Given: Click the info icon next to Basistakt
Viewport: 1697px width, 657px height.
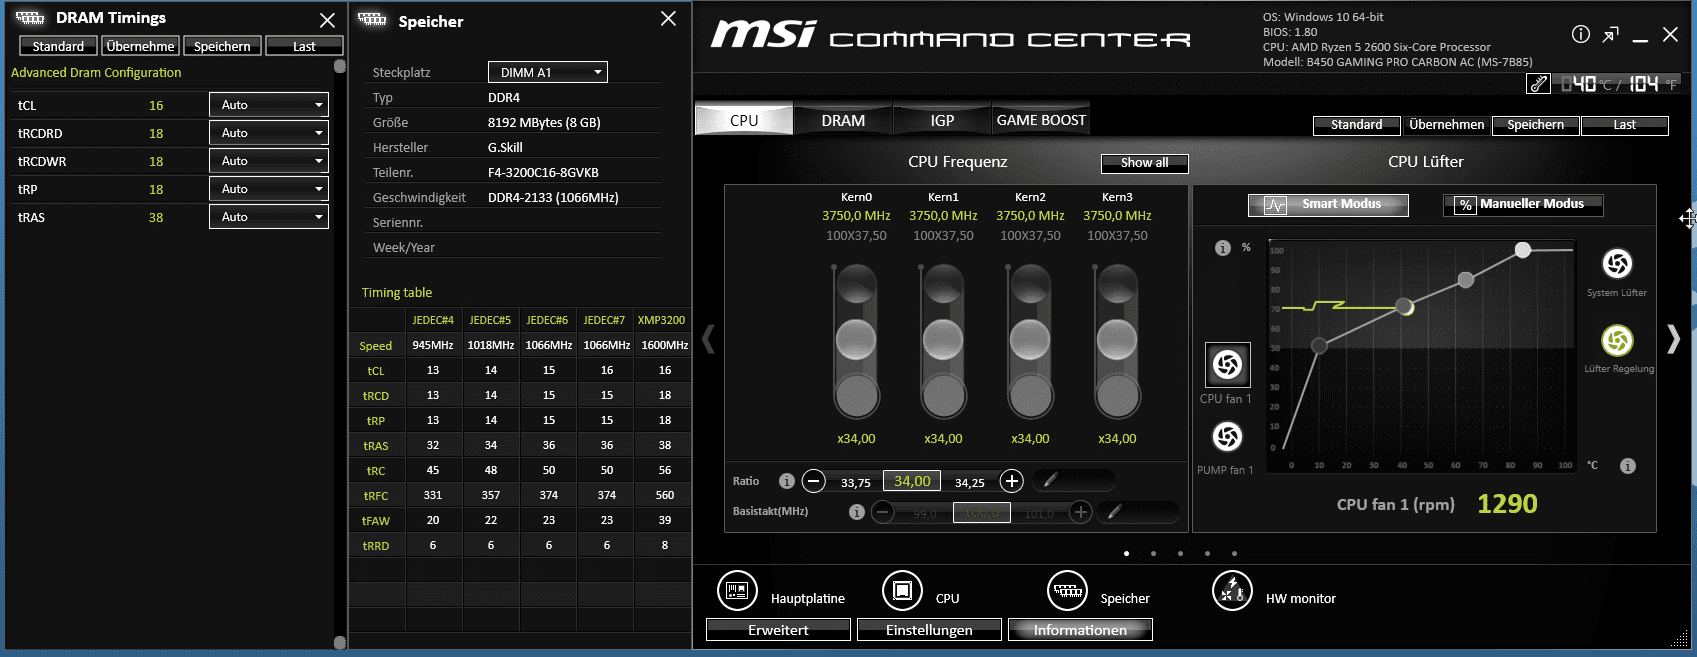Looking at the screenshot, I should tap(857, 512).
